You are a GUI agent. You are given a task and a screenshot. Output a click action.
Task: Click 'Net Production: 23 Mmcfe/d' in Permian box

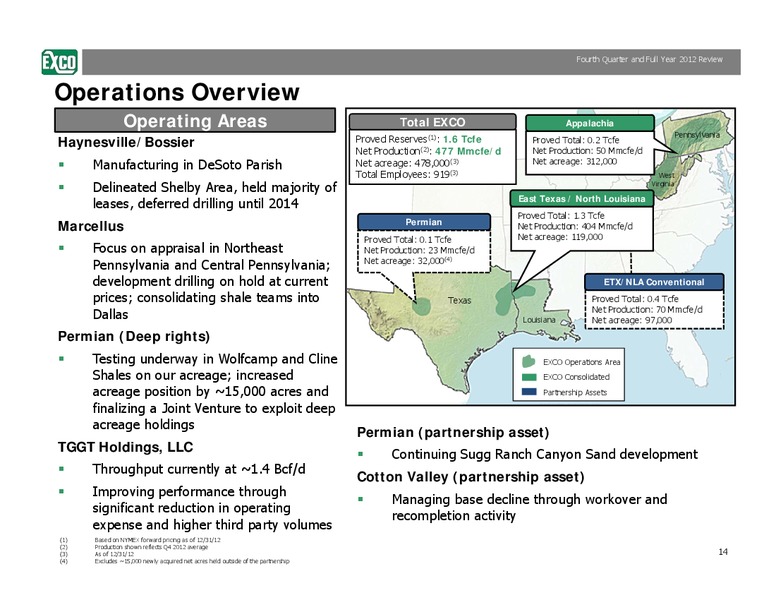tap(419, 250)
